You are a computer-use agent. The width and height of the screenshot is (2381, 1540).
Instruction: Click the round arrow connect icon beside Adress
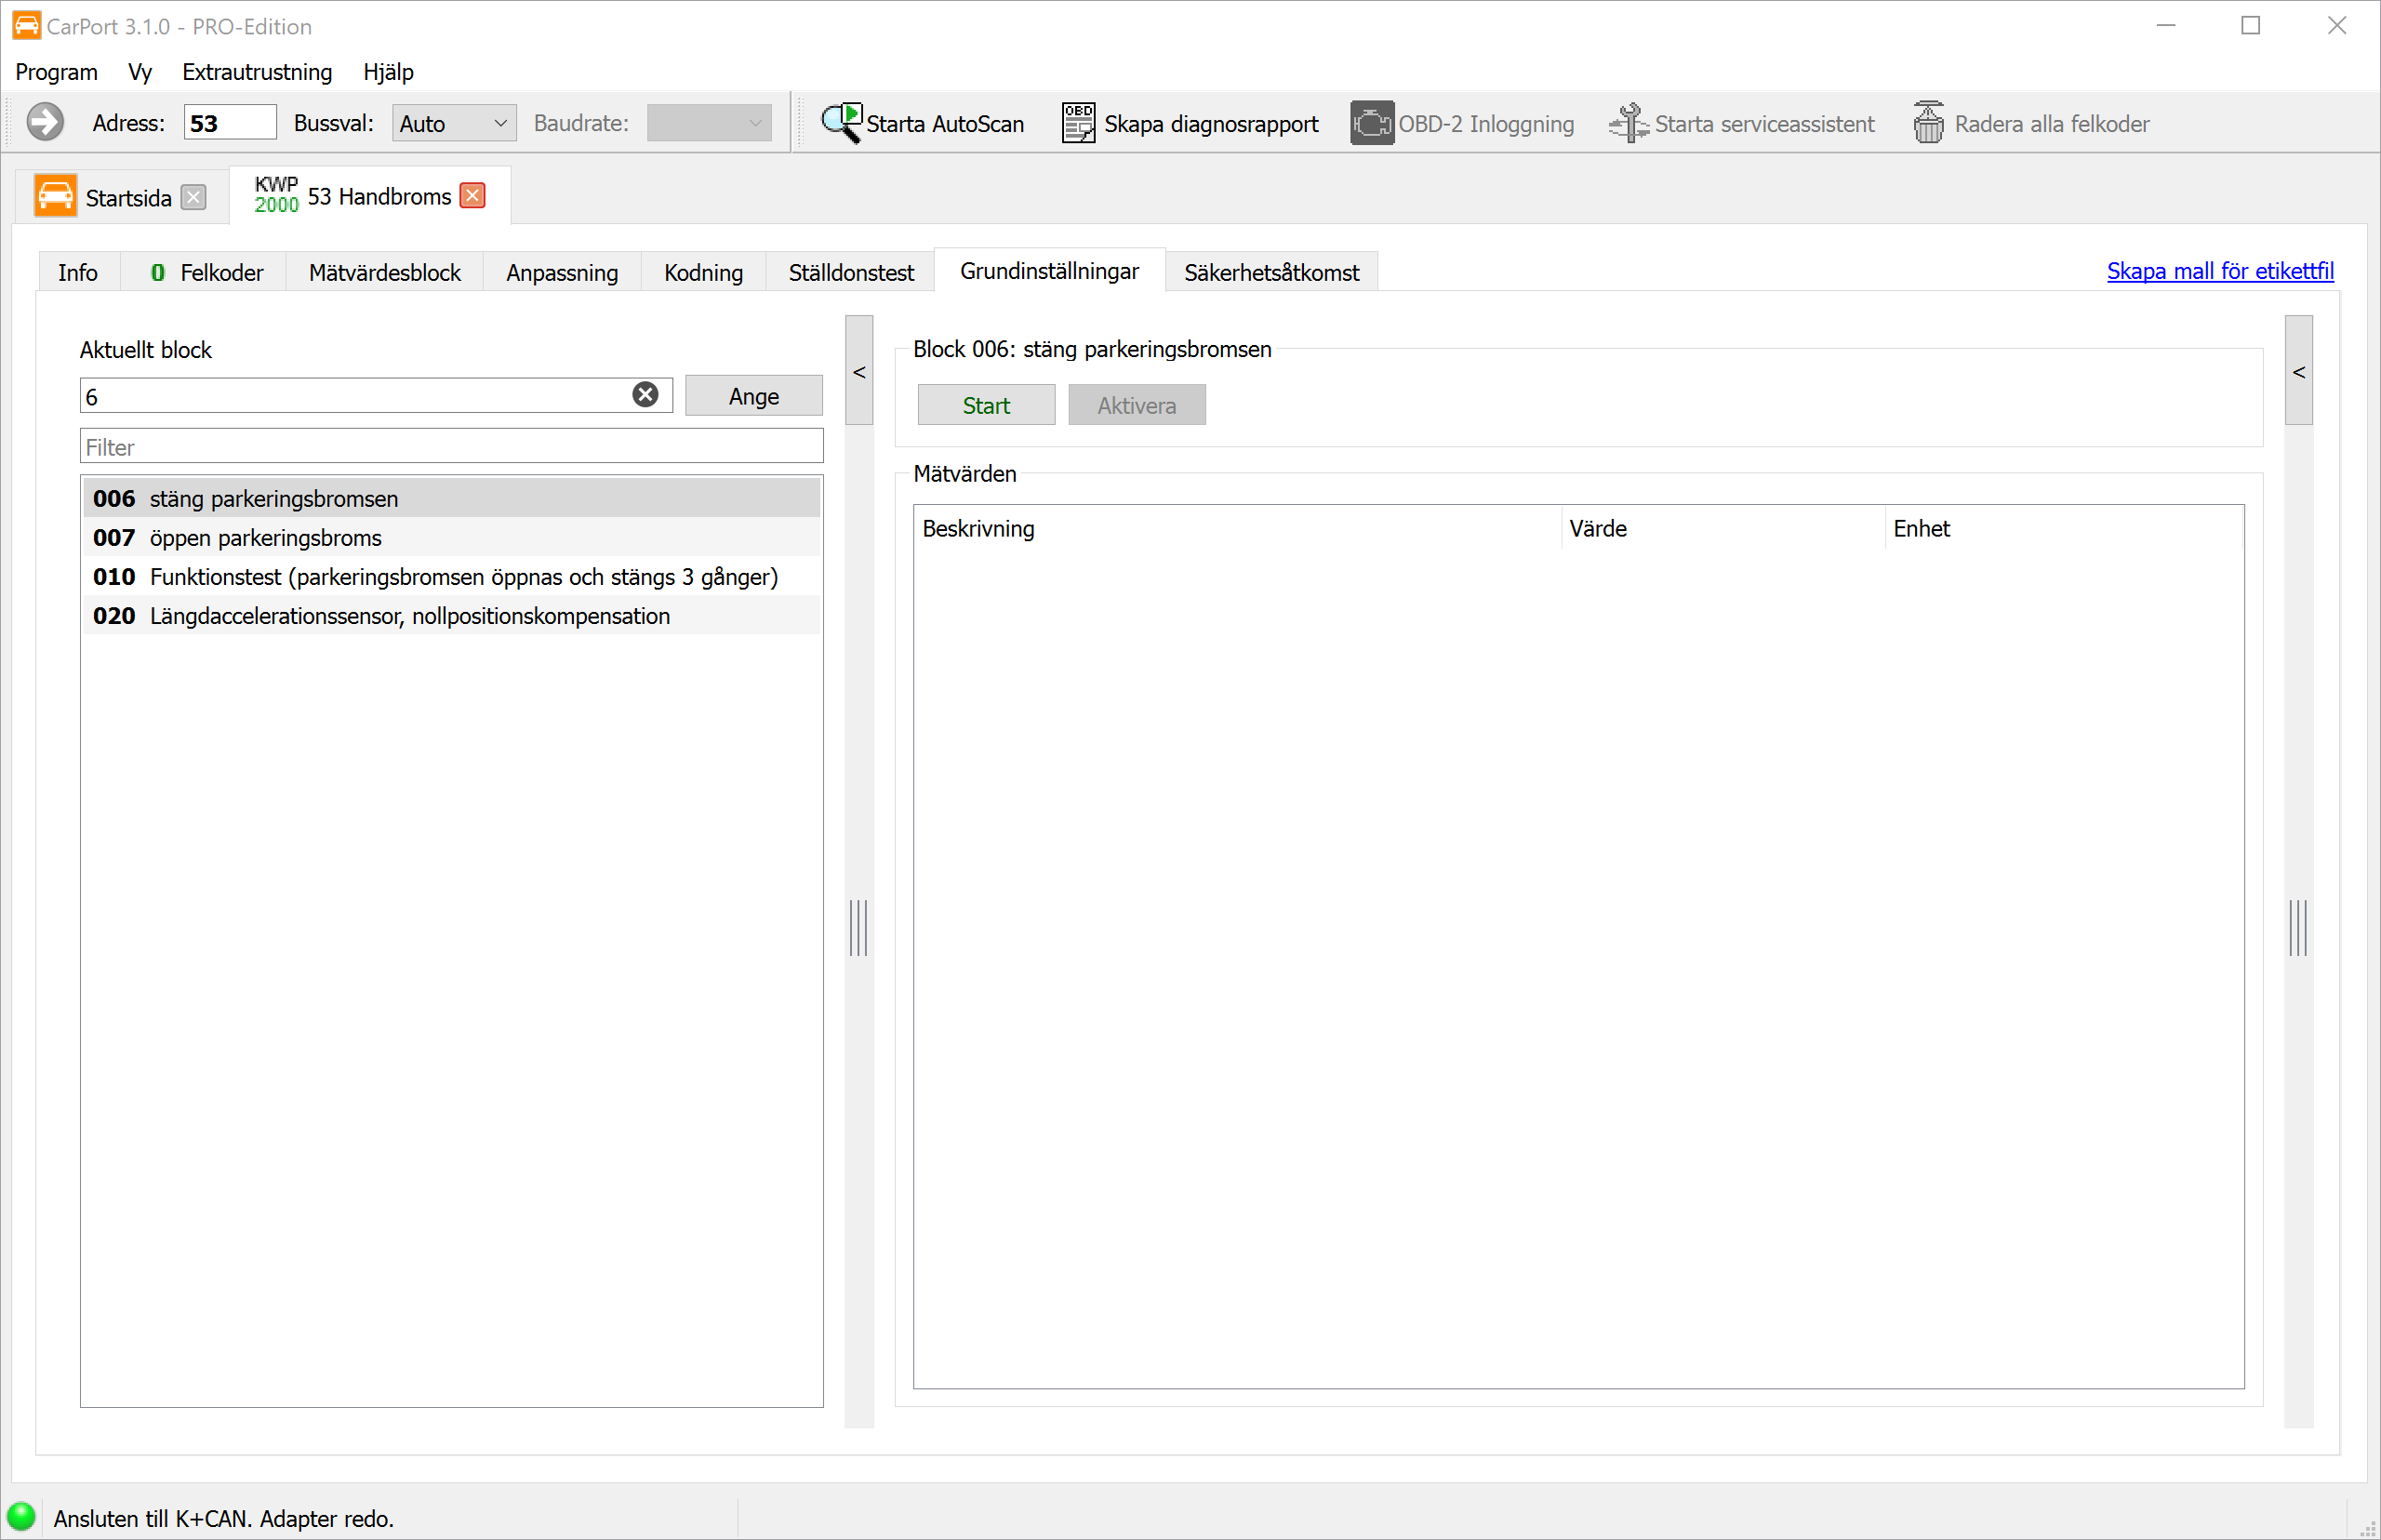45,123
